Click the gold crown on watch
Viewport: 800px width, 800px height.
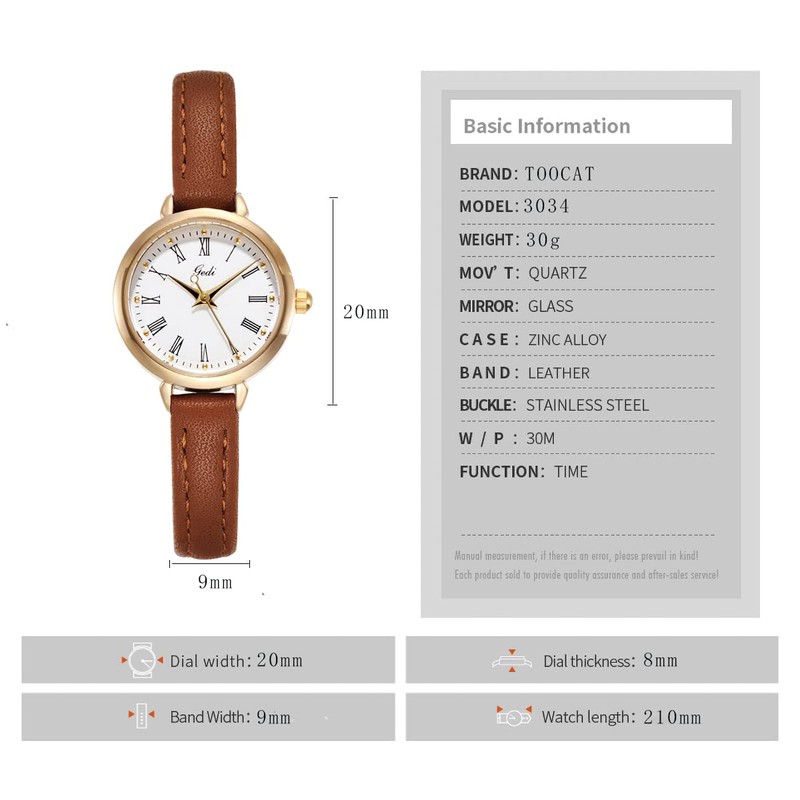(x=304, y=301)
